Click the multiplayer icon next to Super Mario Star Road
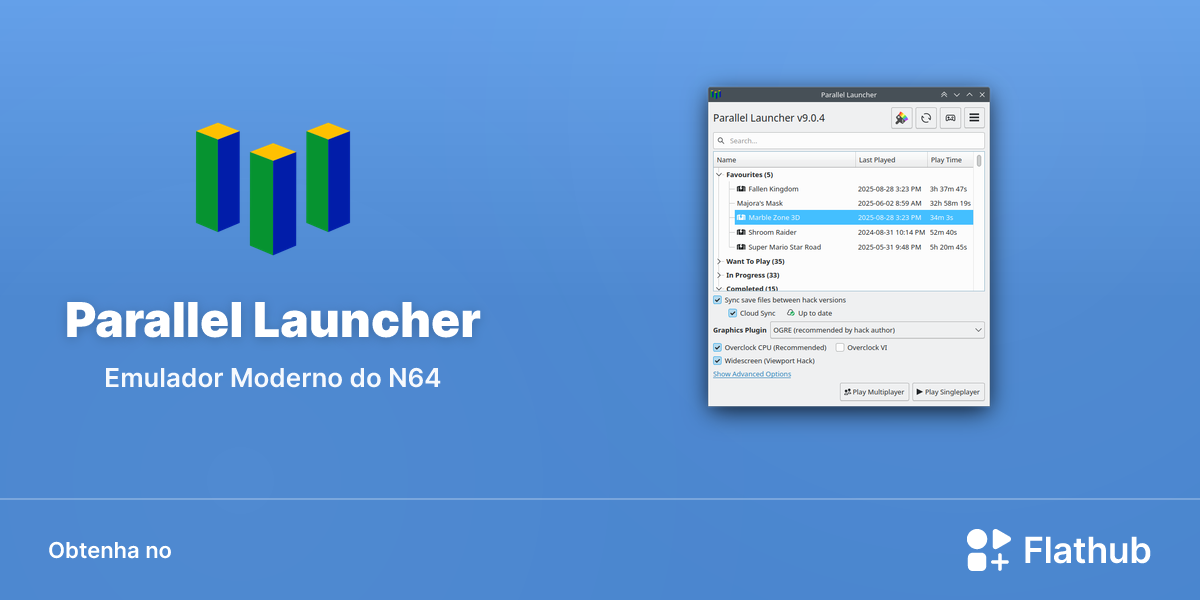This screenshot has height=600, width=1200. pos(741,247)
